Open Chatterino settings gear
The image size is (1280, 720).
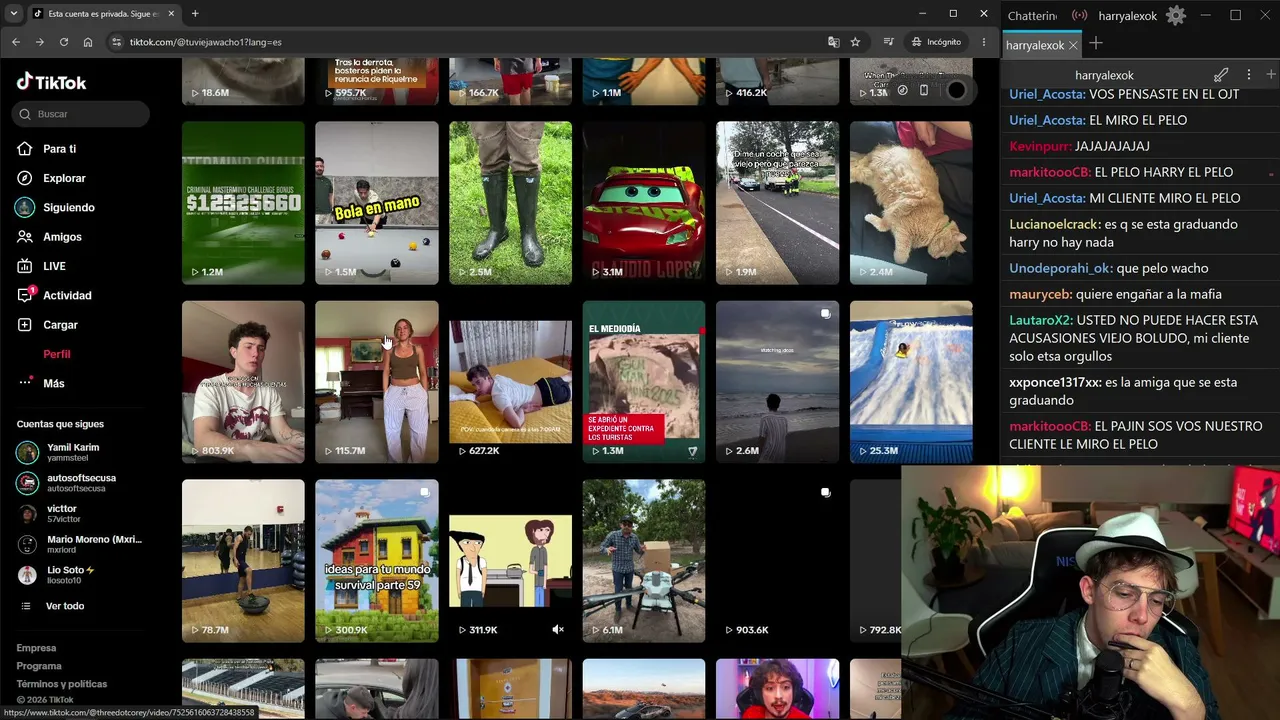click(x=1176, y=16)
